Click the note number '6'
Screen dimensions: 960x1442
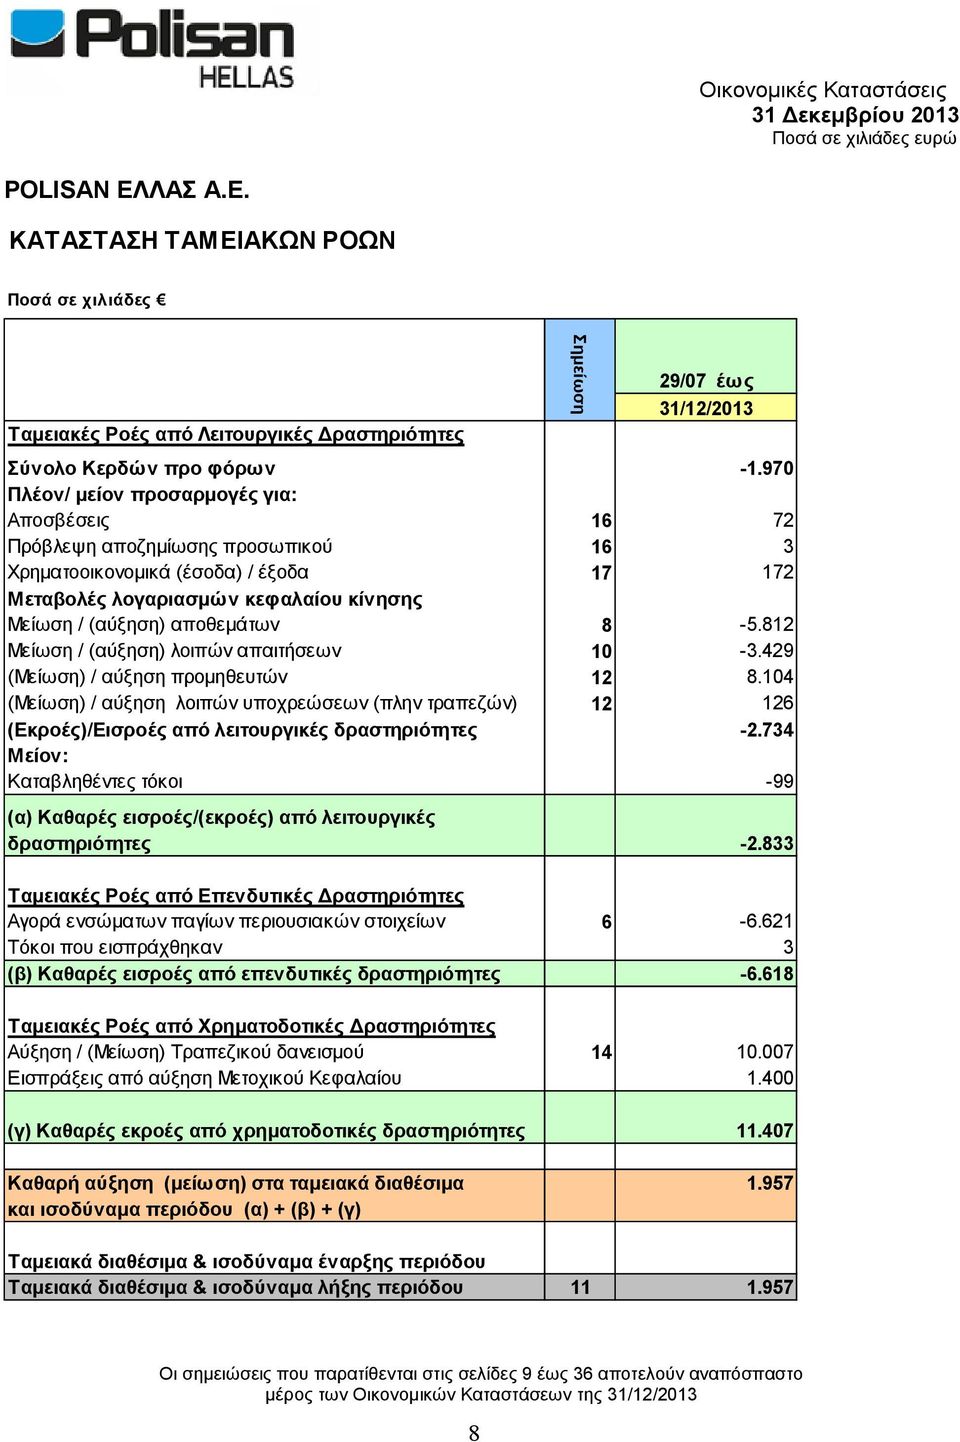point(606,922)
